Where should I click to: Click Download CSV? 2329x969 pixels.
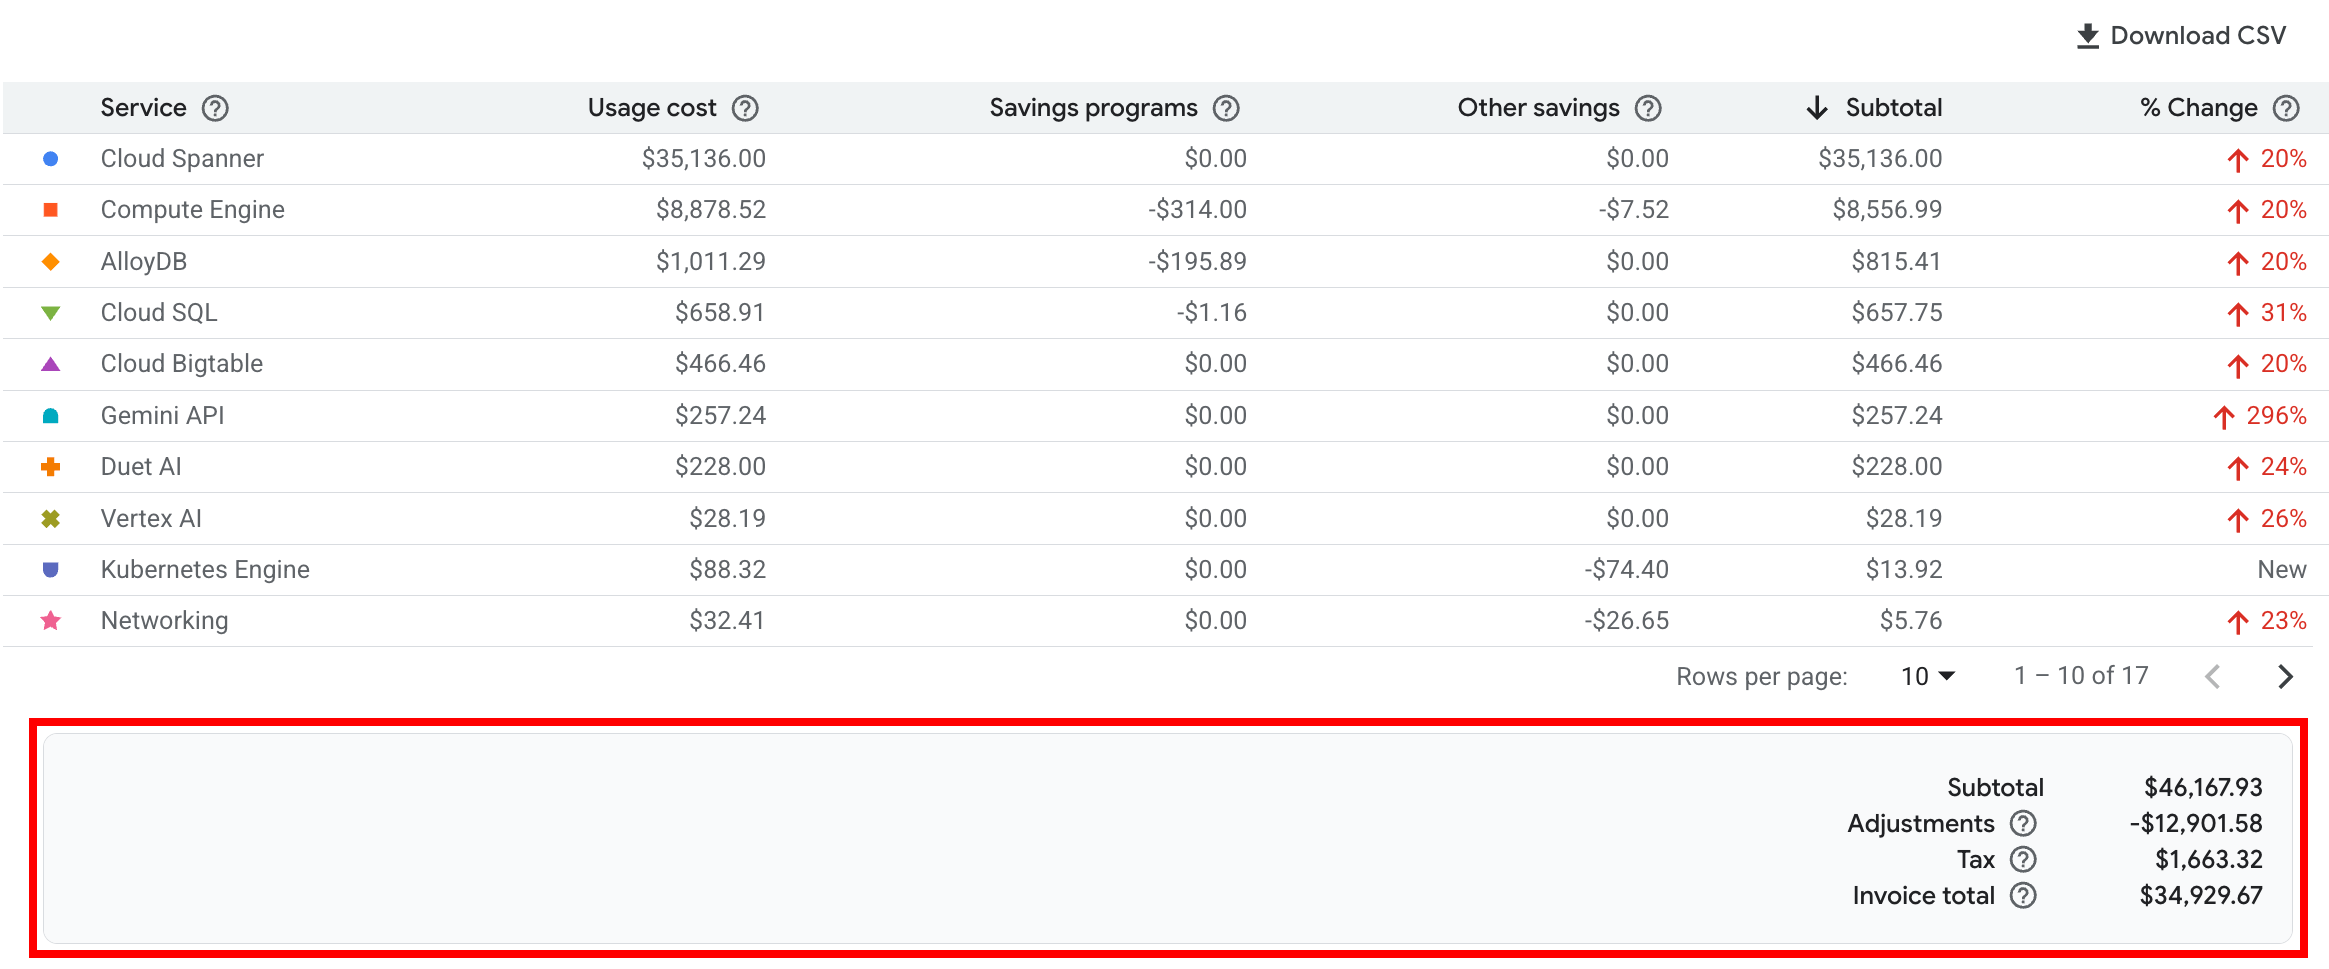point(2182,34)
